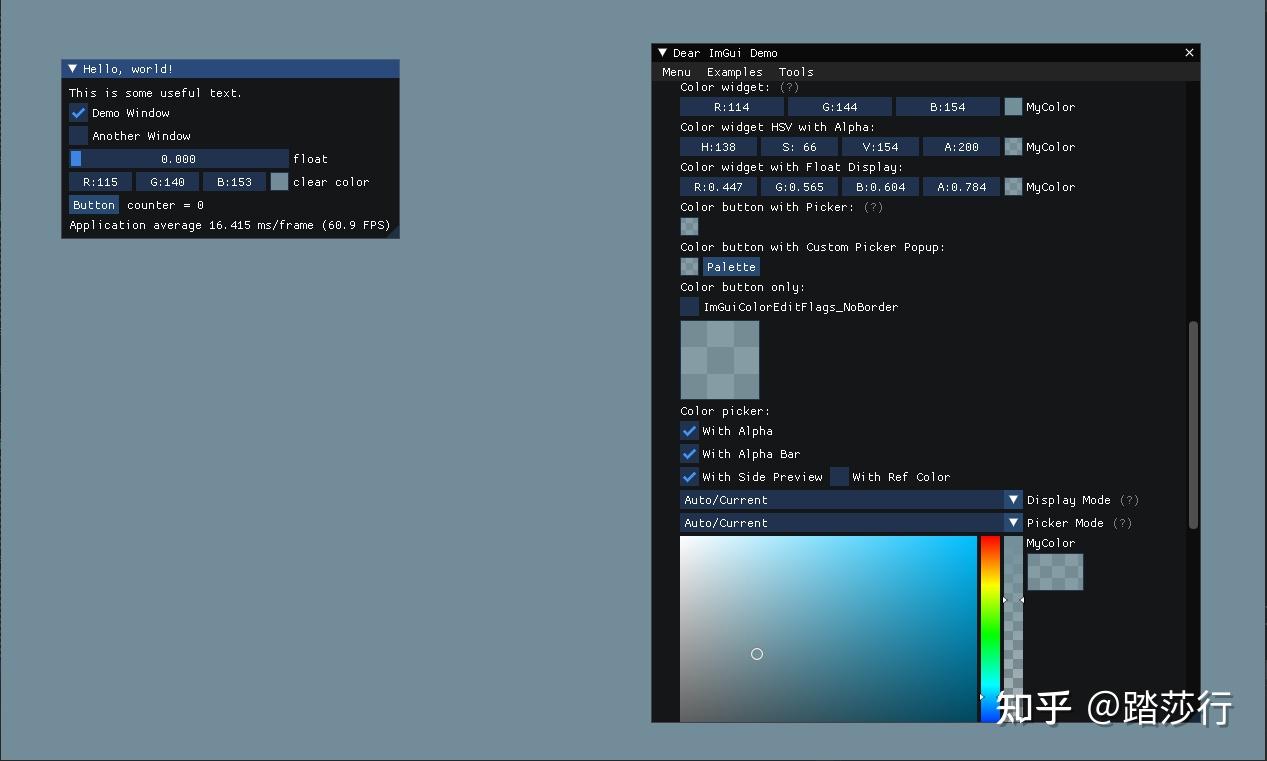Collapse the Hello, world! window header
This screenshot has height=761, width=1267.
click(x=71, y=68)
